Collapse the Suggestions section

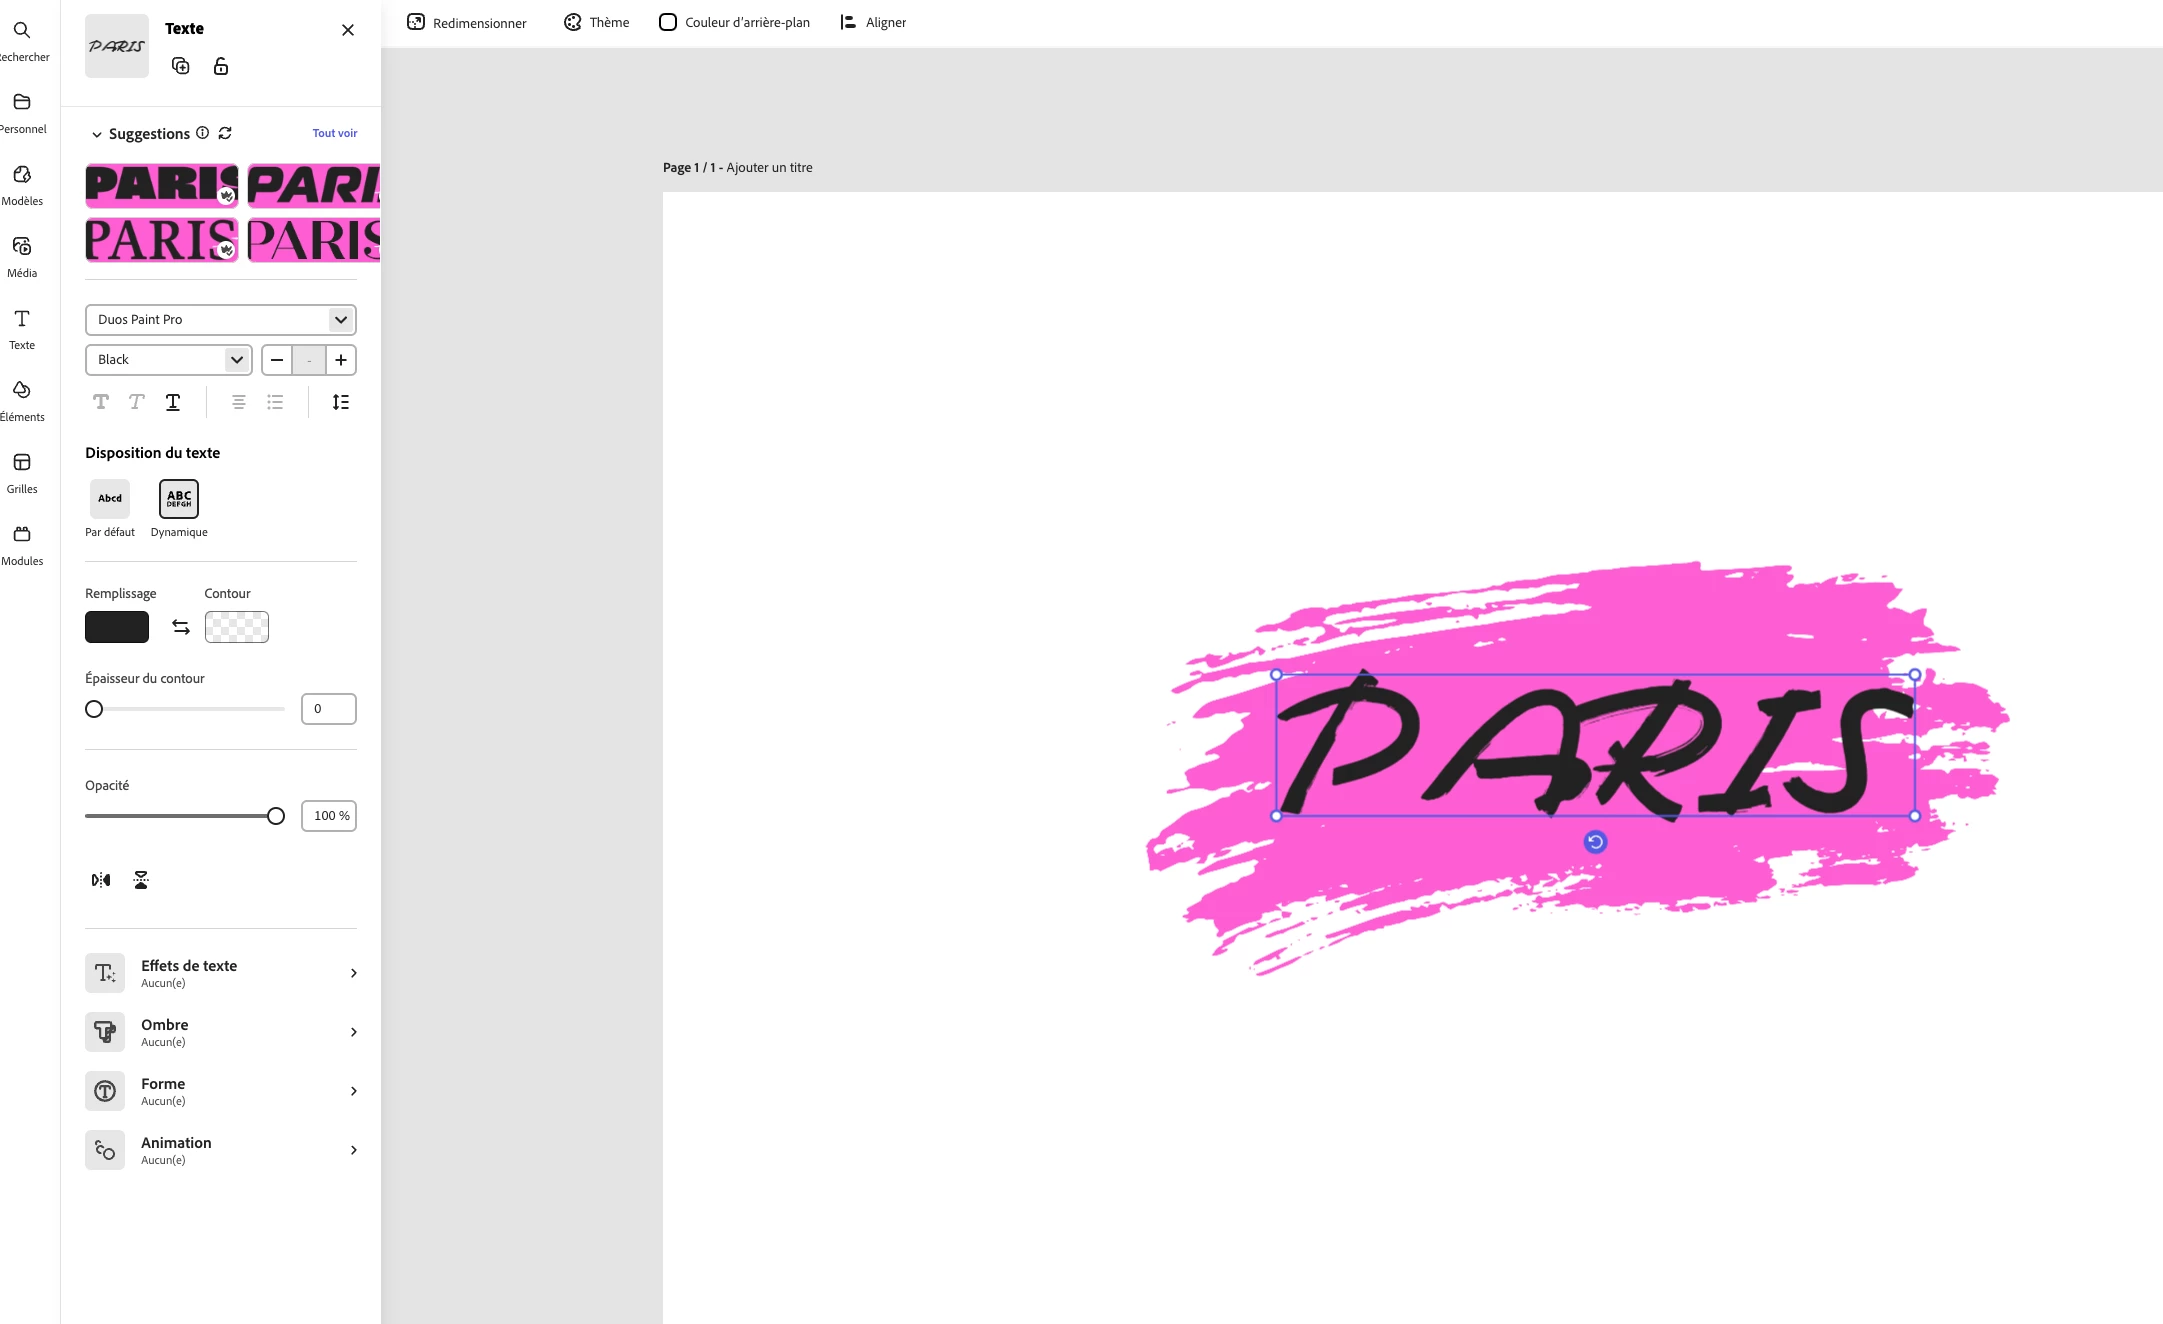97,134
